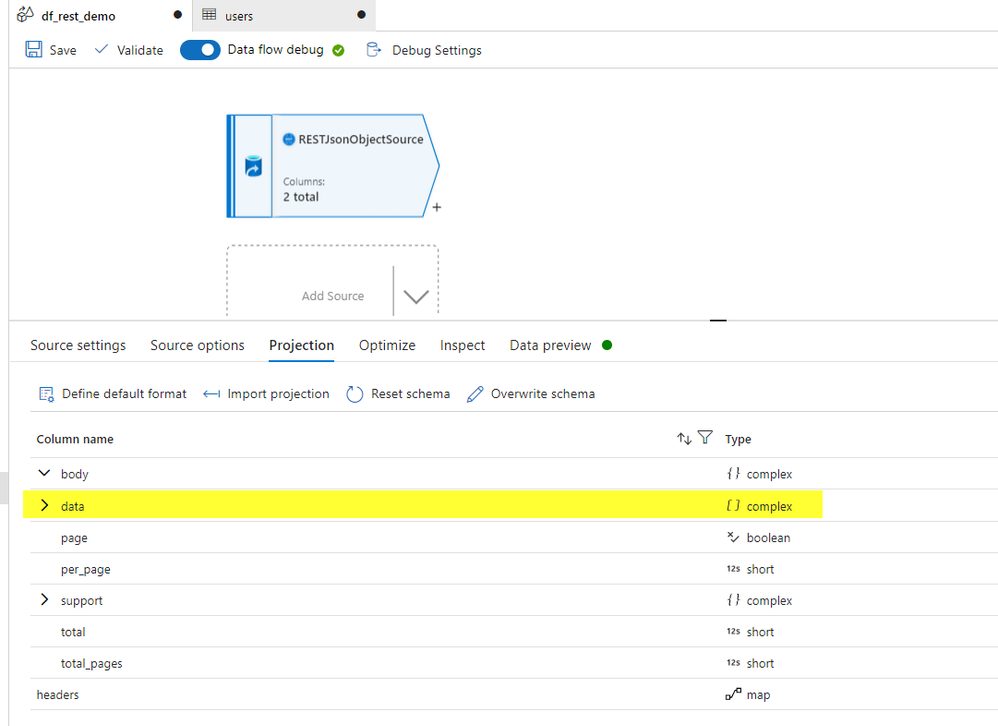The width and height of the screenshot is (998, 726).
Task: Sort columns with the sort arrows icon
Action: pyautogui.click(x=684, y=438)
